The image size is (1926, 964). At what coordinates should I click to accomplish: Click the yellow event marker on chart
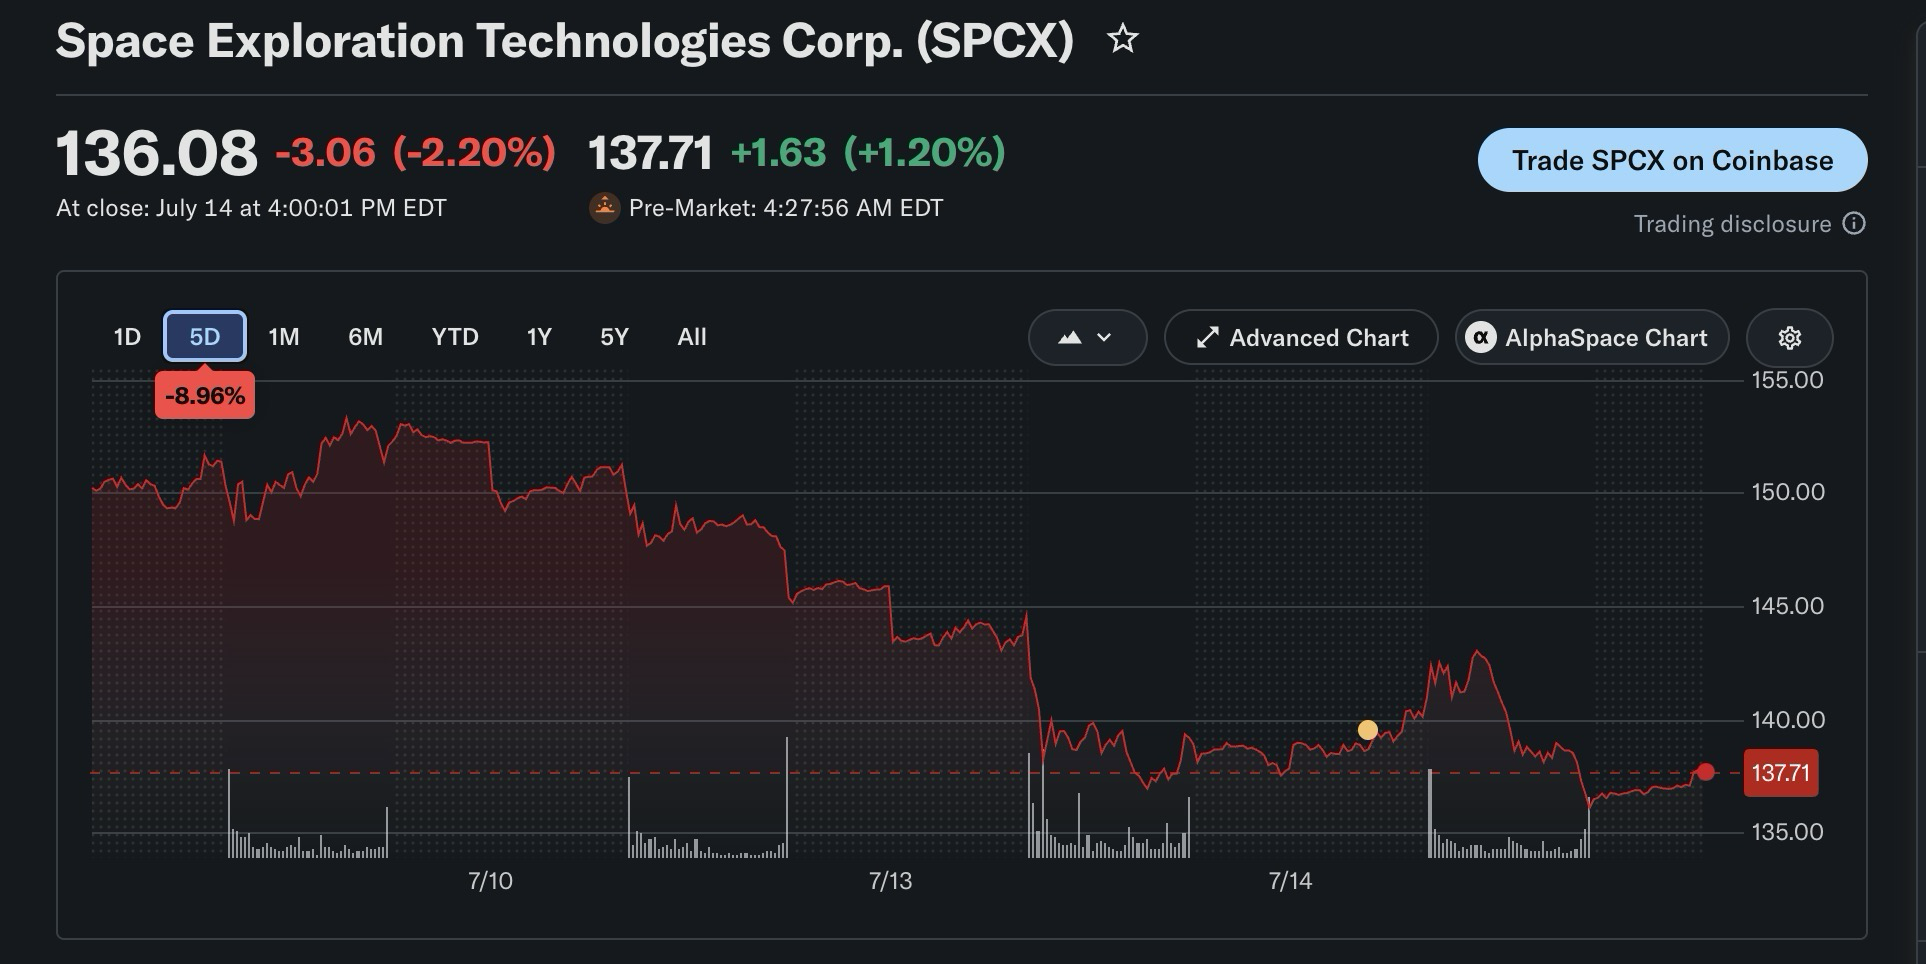click(x=1368, y=730)
